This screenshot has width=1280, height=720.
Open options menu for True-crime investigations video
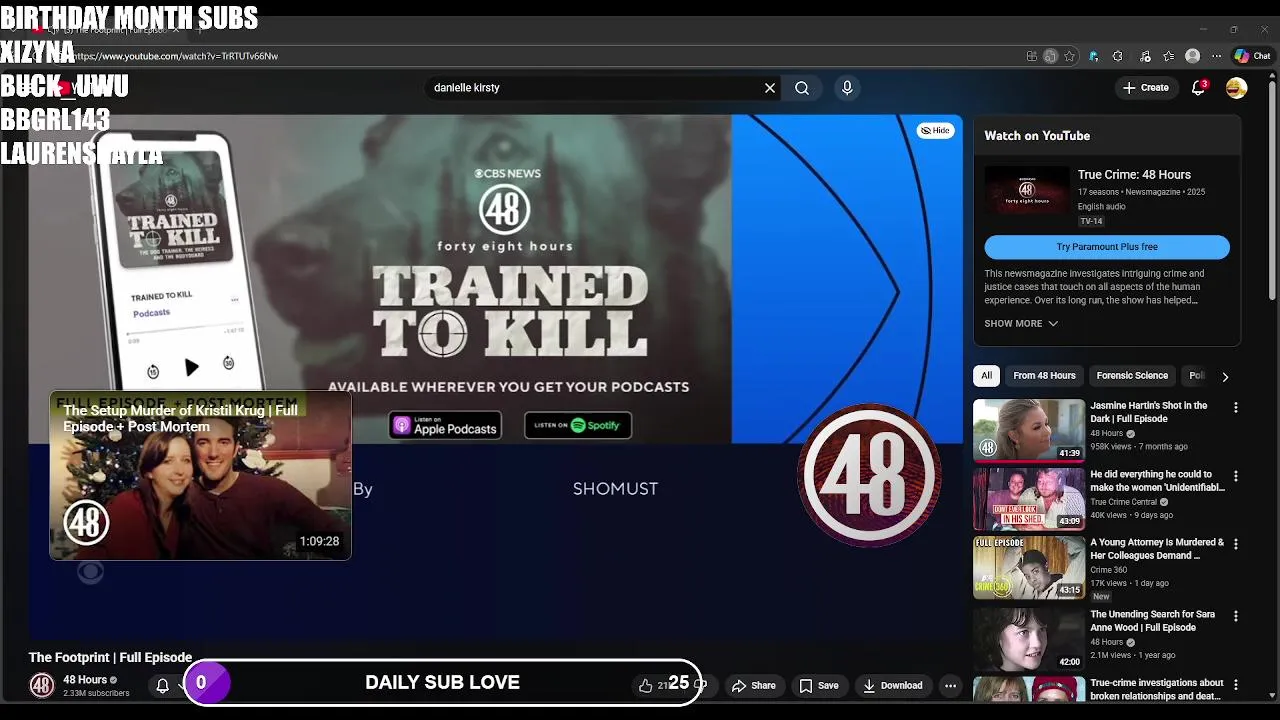click(1236, 685)
